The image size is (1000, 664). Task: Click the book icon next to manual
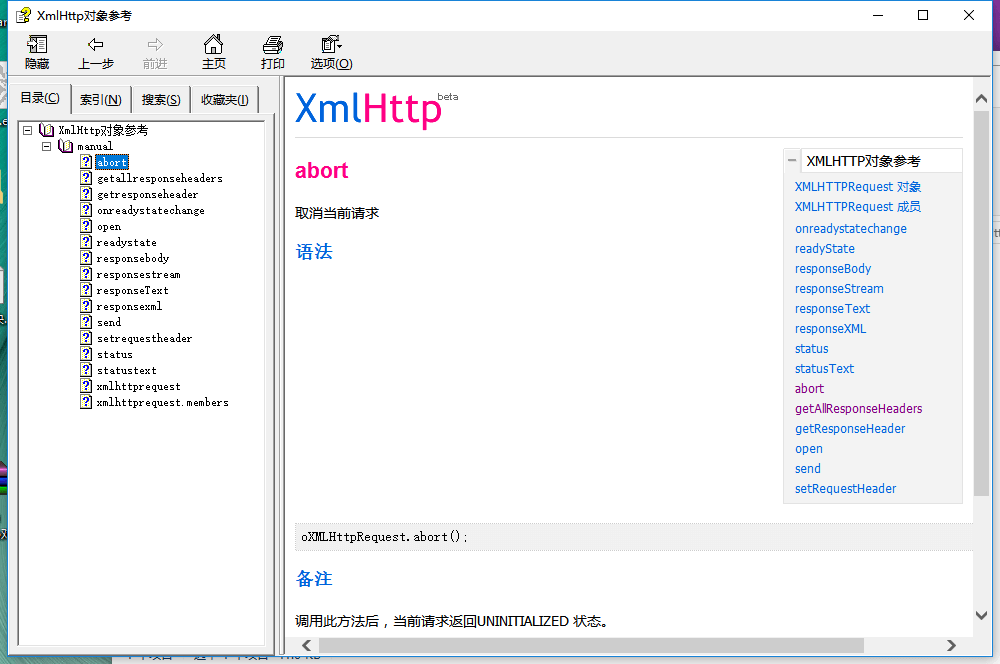66,145
